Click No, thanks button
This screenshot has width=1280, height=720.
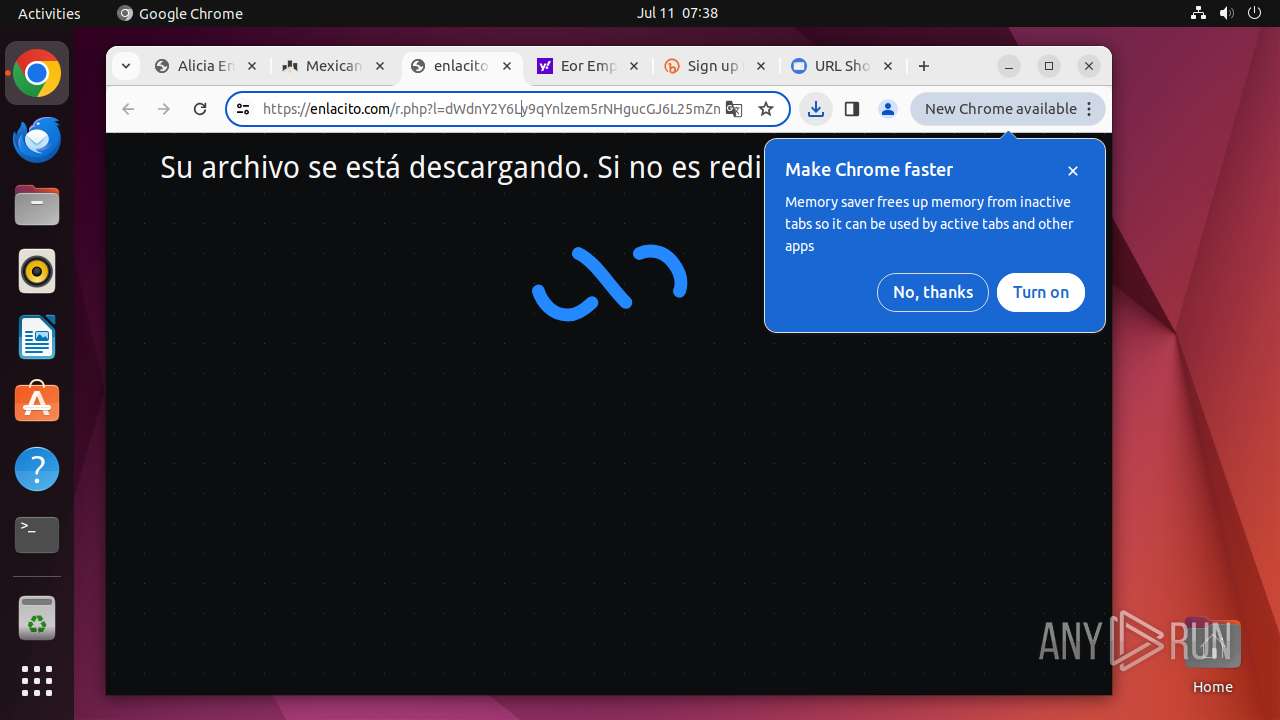pos(933,292)
